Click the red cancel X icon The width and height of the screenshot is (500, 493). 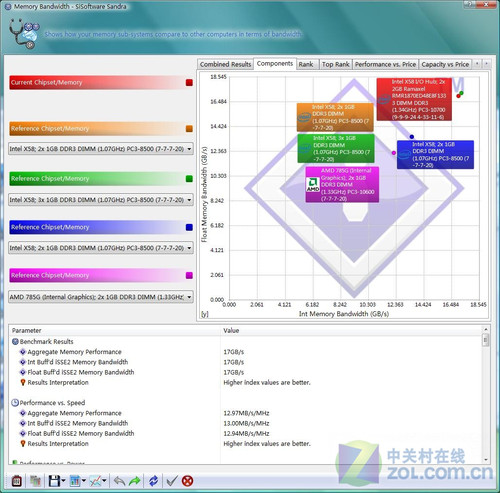point(188,481)
